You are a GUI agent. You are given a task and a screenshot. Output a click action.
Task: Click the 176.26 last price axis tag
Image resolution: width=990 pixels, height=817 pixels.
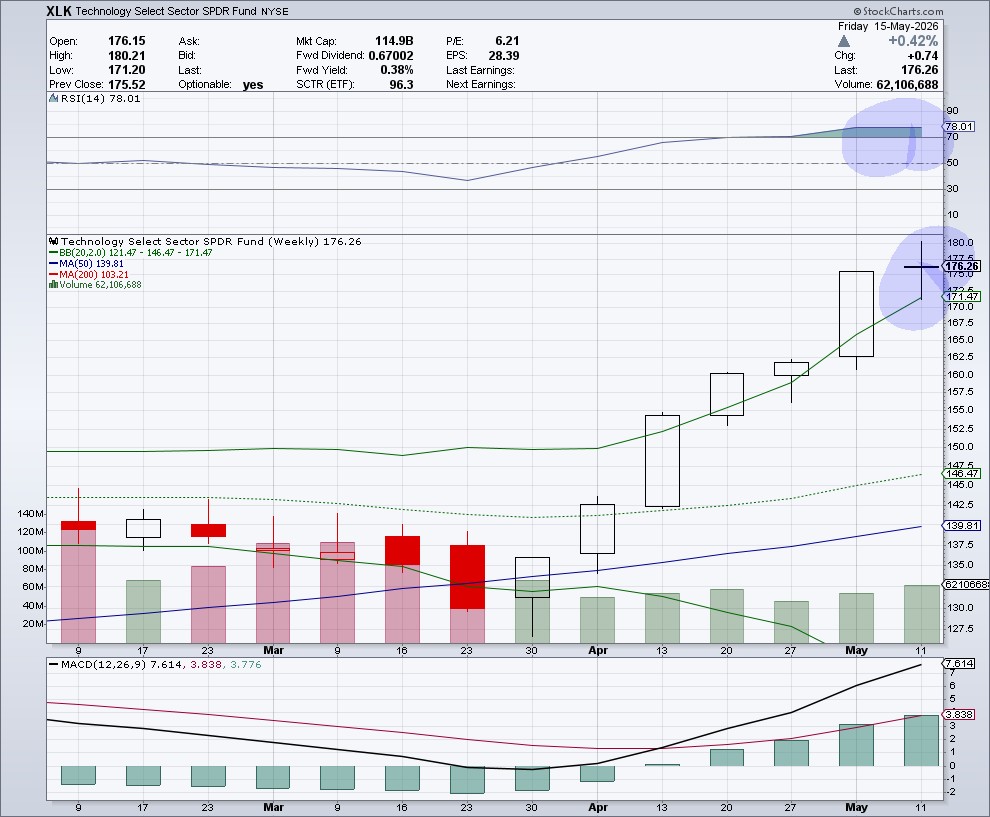point(962,266)
